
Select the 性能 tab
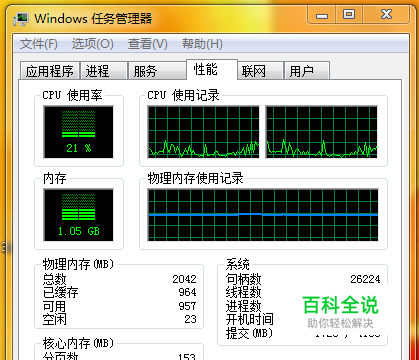click(x=212, y=70)
